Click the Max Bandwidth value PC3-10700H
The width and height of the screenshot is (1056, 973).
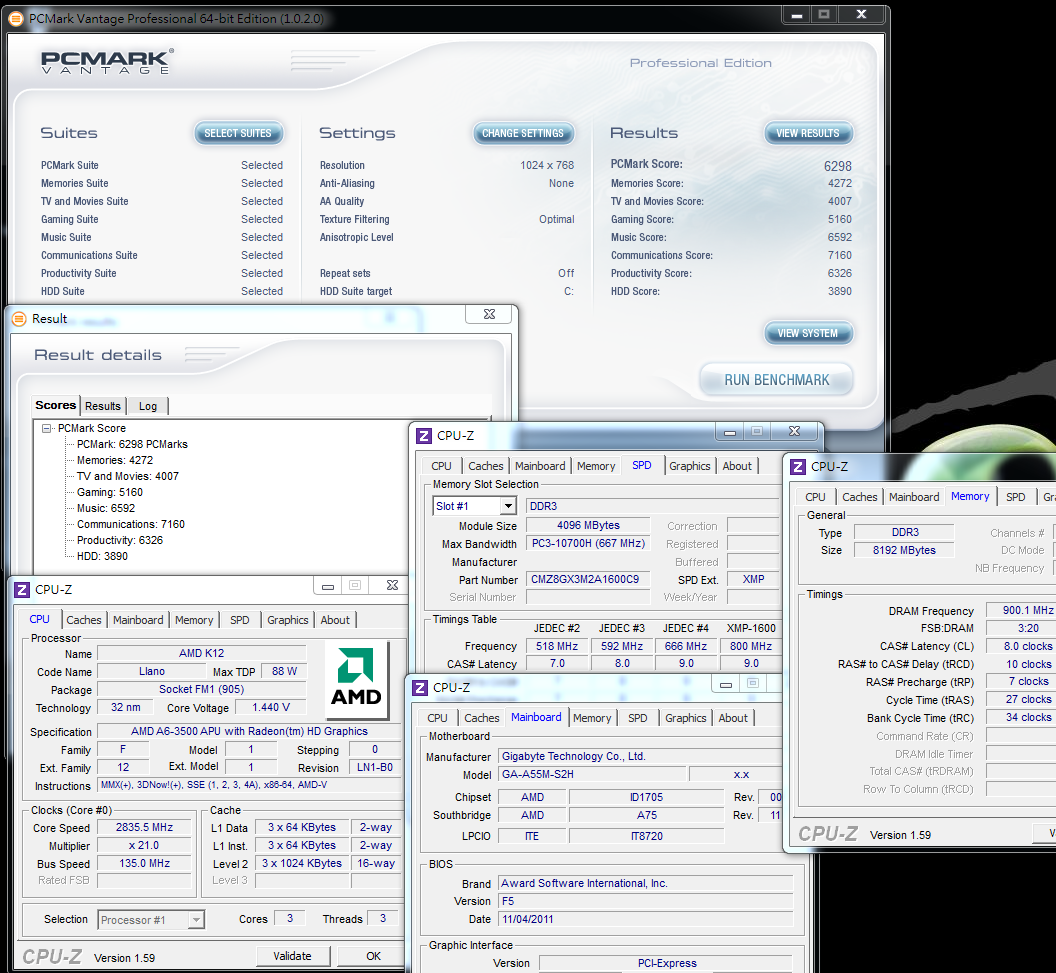(x=588, y=543)
